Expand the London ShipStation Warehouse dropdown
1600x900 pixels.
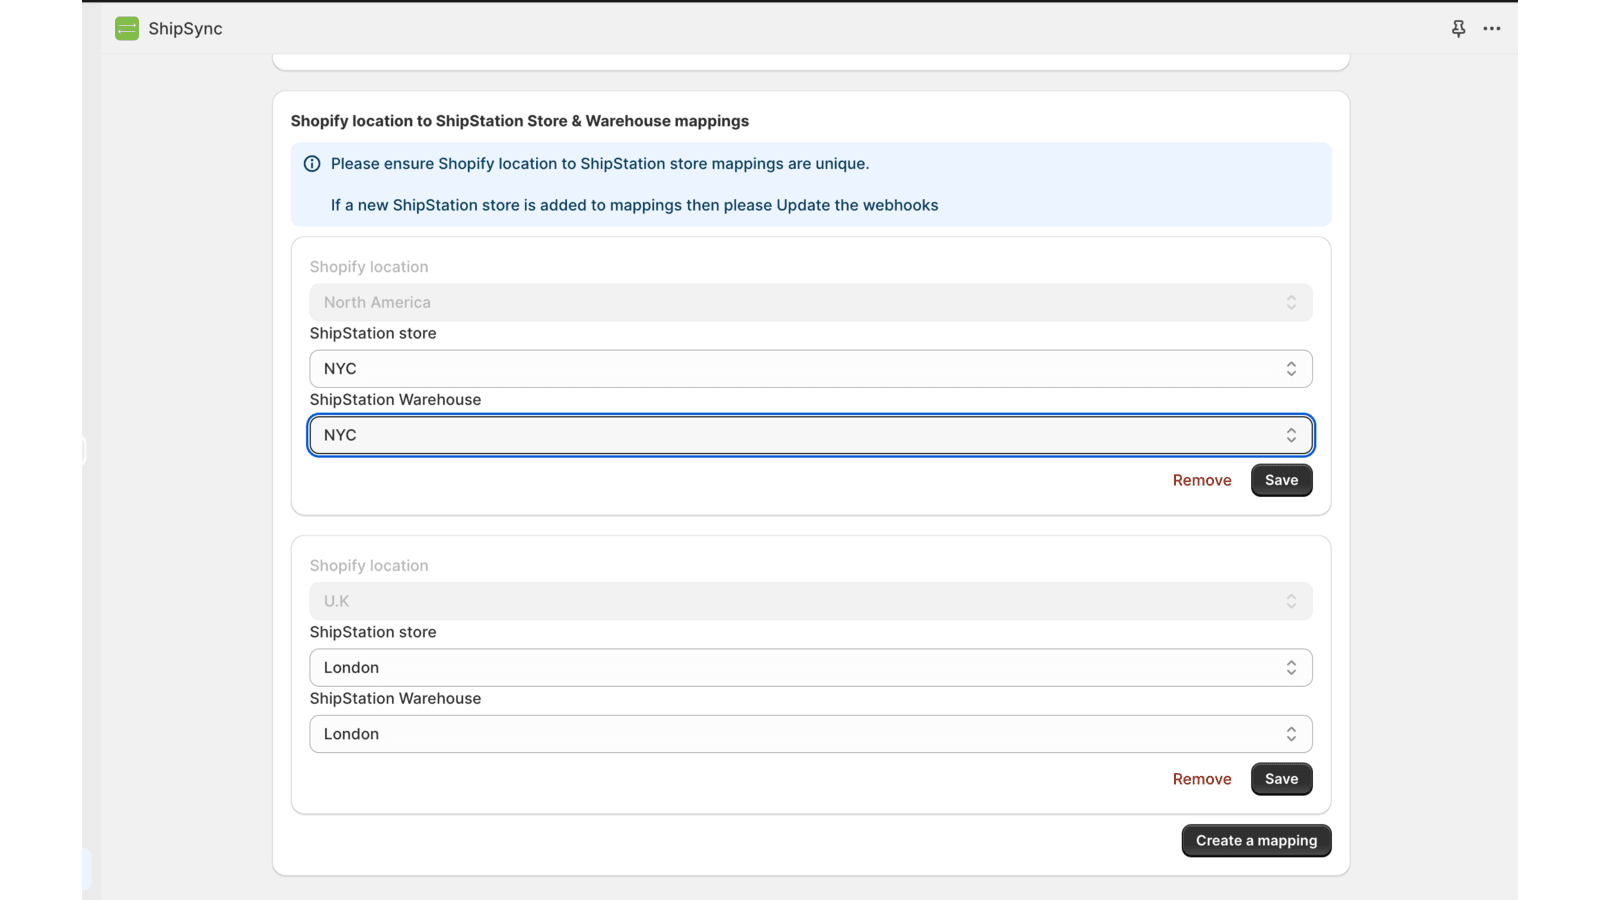[x=810, y=734]
